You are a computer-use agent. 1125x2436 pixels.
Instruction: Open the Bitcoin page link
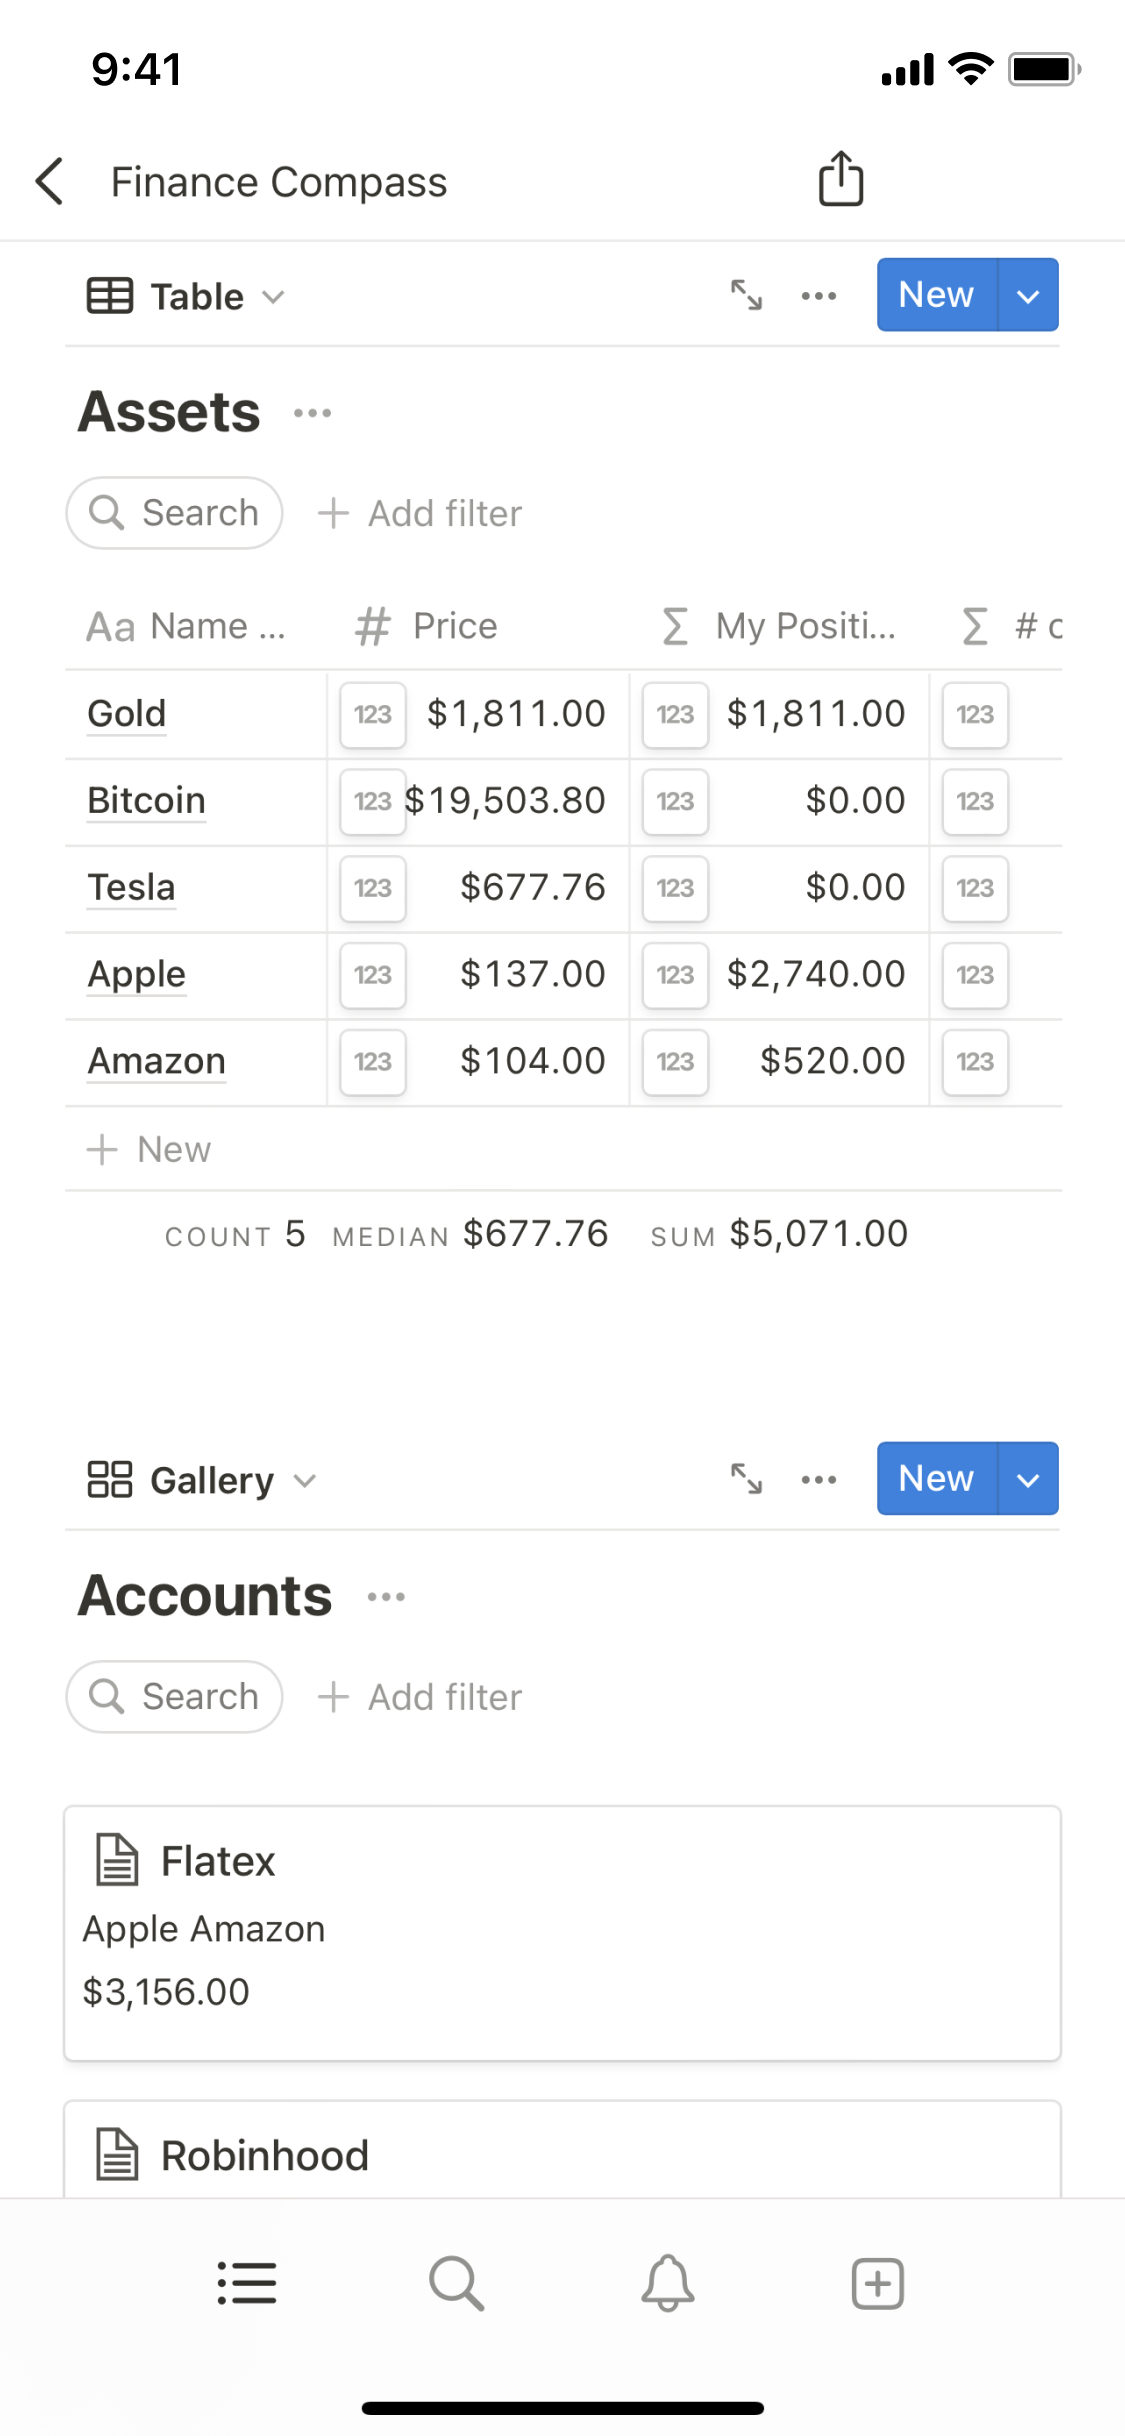[x=147, y=801]
